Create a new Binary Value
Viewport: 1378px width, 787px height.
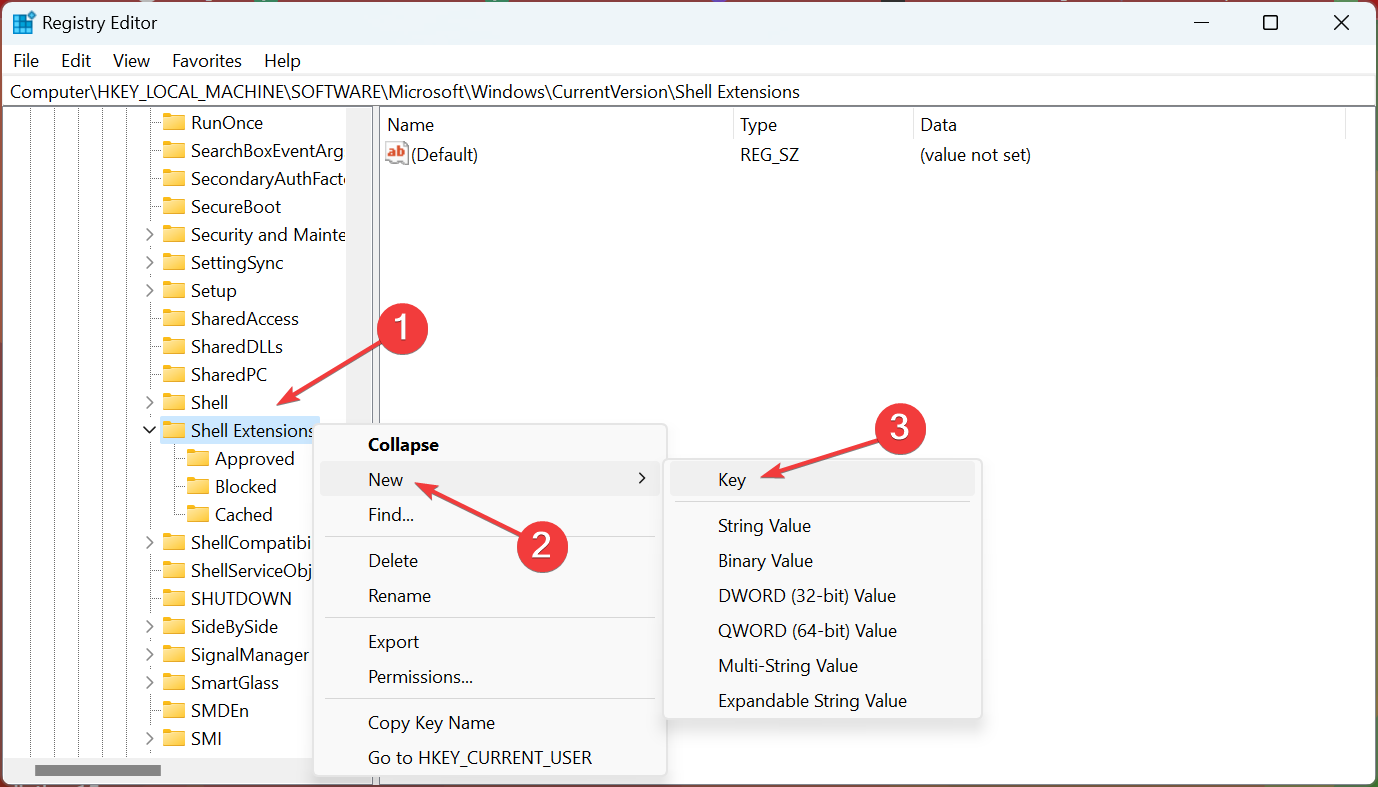pyautogui.click(x=822, y=561)
